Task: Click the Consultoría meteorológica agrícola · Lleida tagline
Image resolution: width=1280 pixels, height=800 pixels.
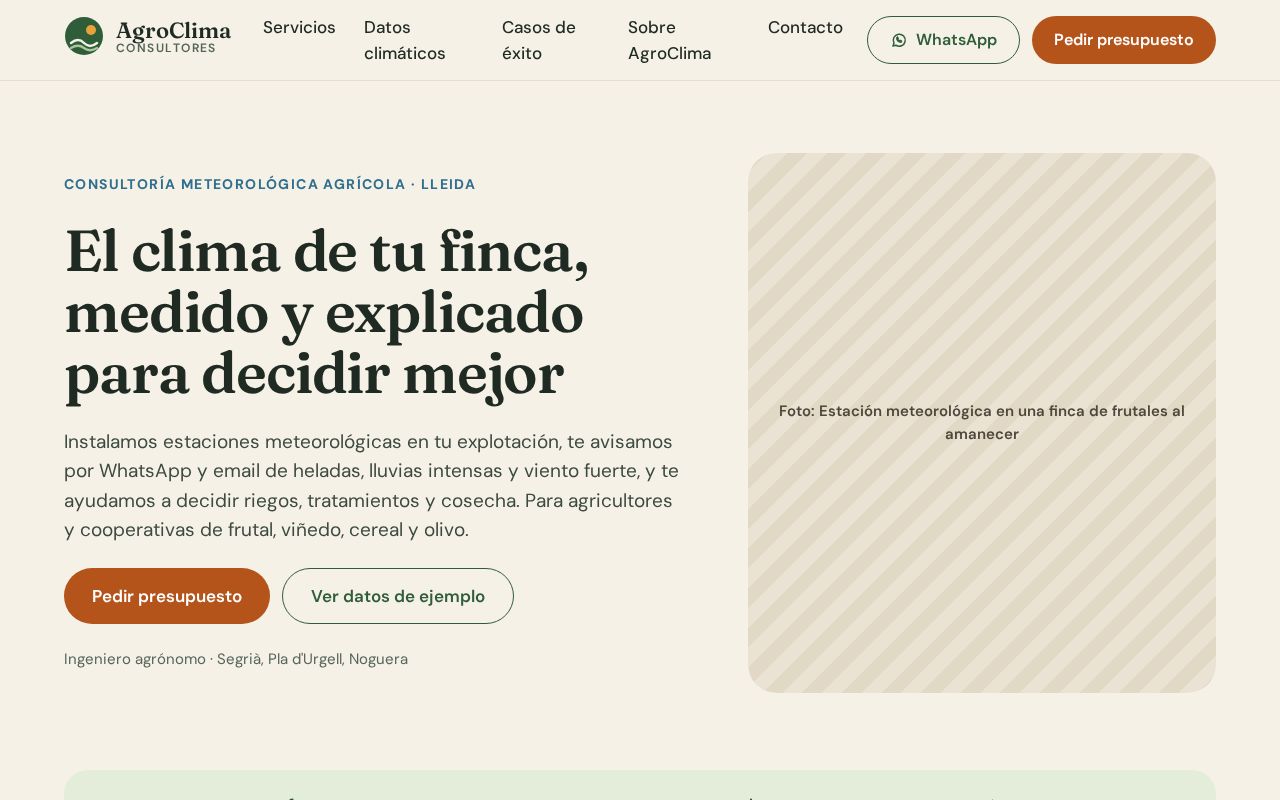Action: [270, 184]
